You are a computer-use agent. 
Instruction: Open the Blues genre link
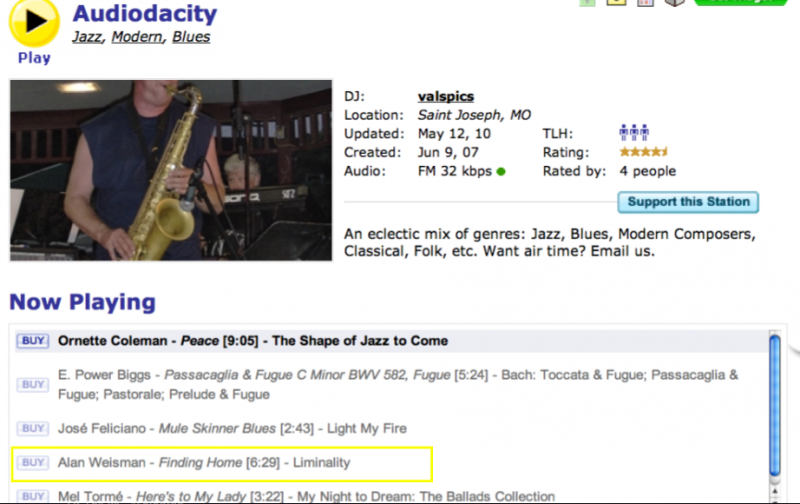pos(191,38)
